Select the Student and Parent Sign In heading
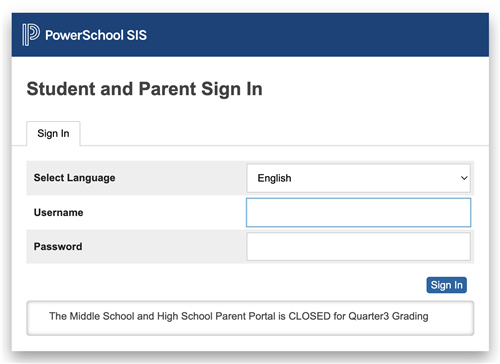 (144, 89)
